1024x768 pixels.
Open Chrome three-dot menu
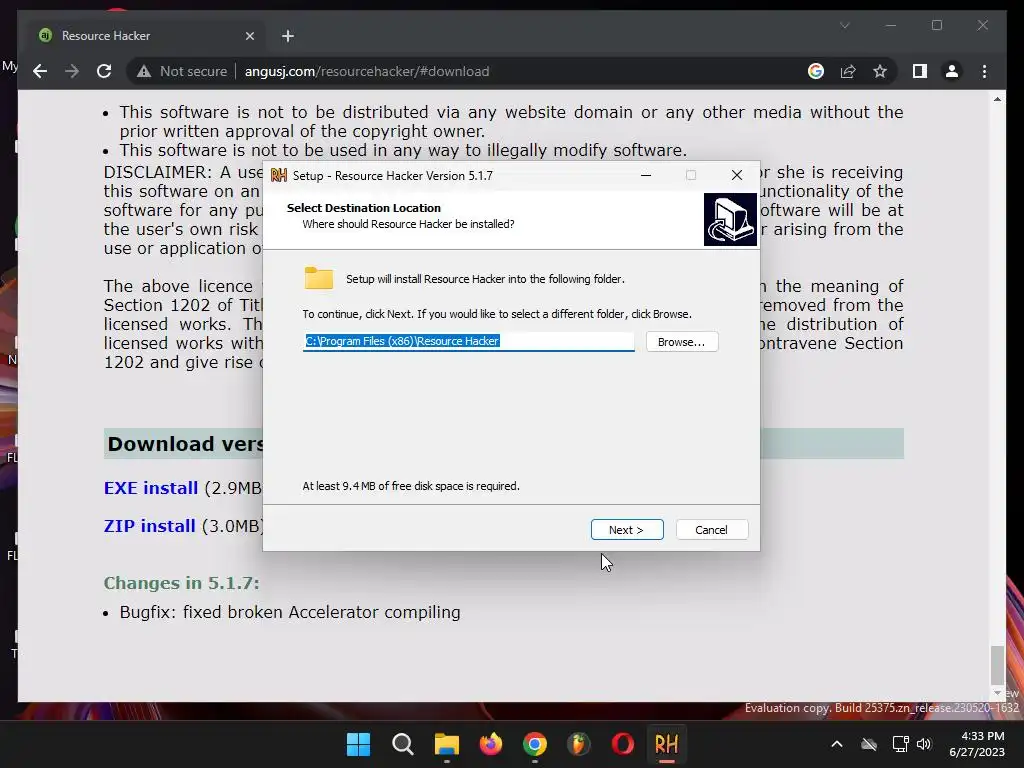984,71
